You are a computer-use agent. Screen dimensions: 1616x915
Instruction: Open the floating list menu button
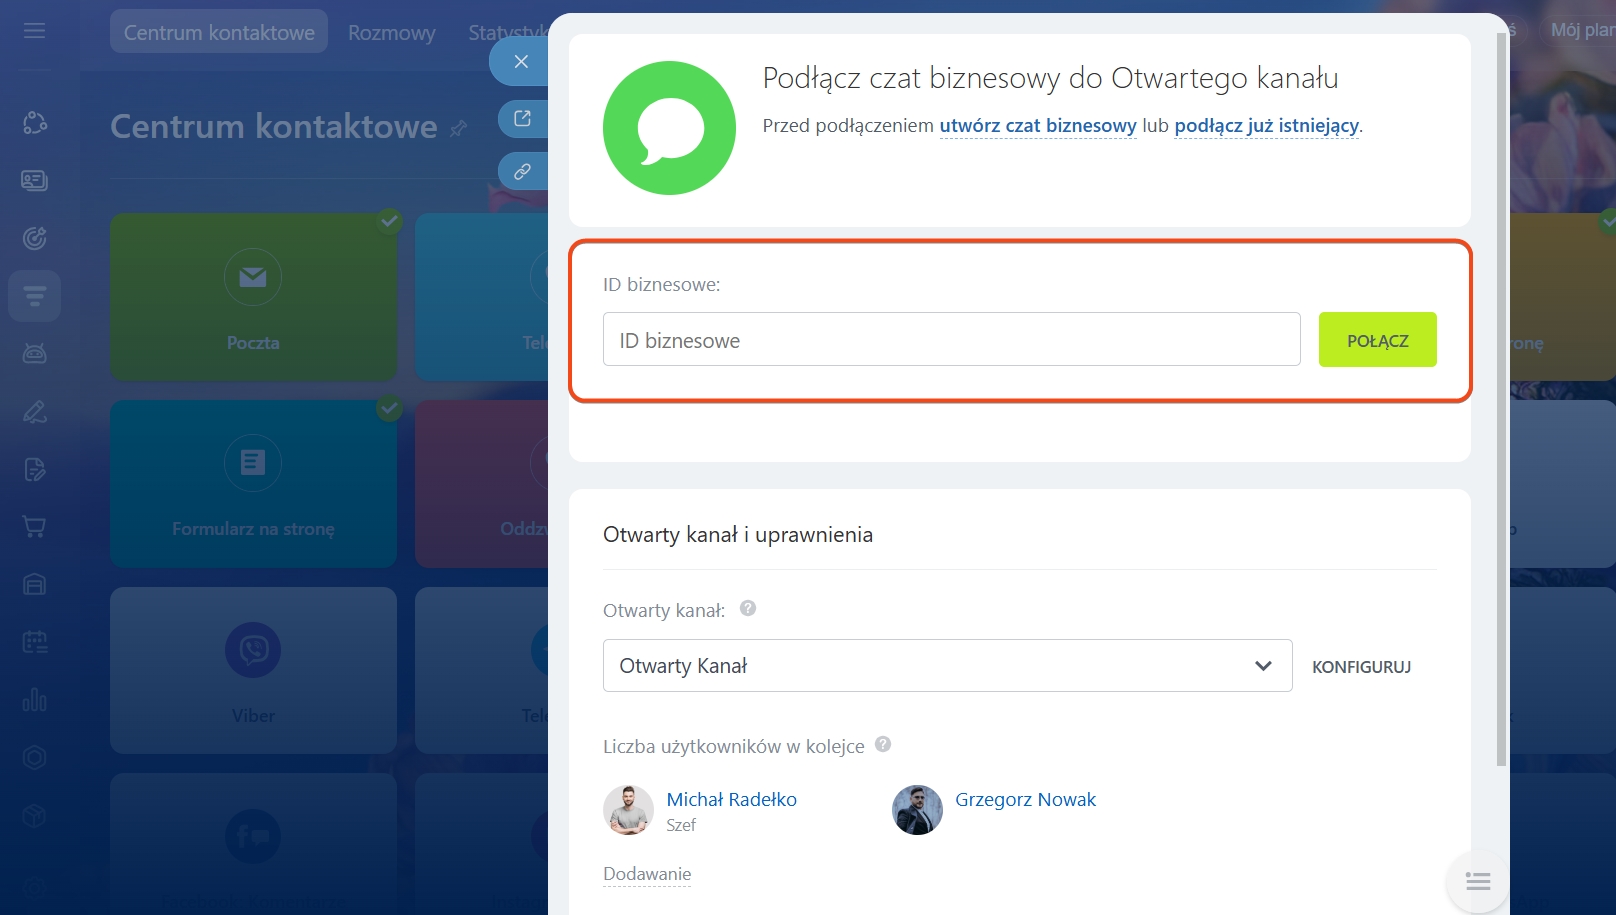1478,881
